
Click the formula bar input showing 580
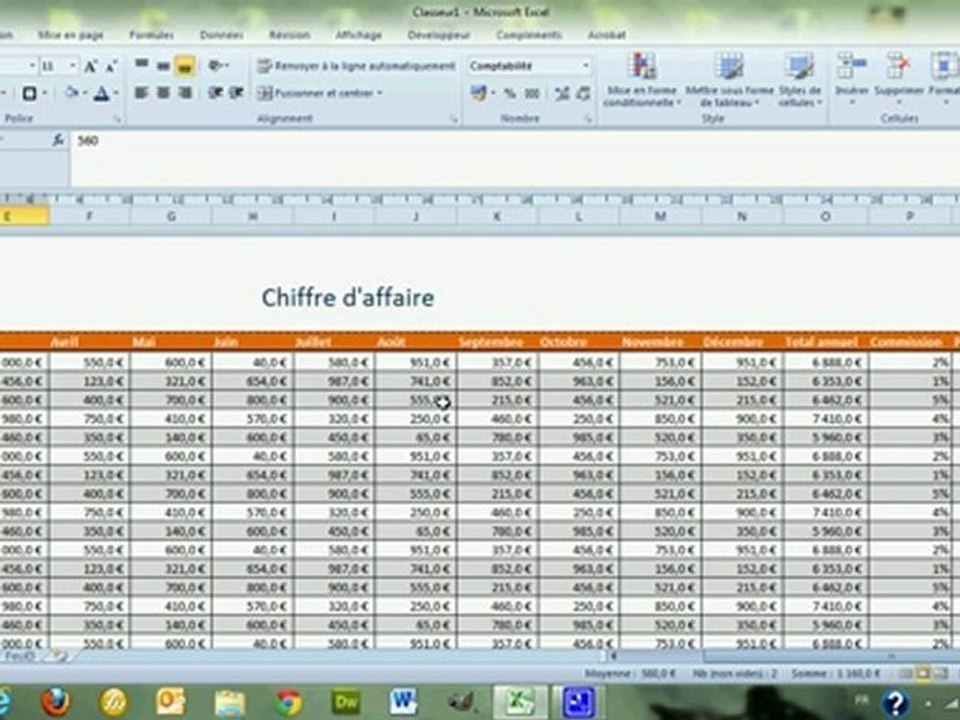[514, 157]
